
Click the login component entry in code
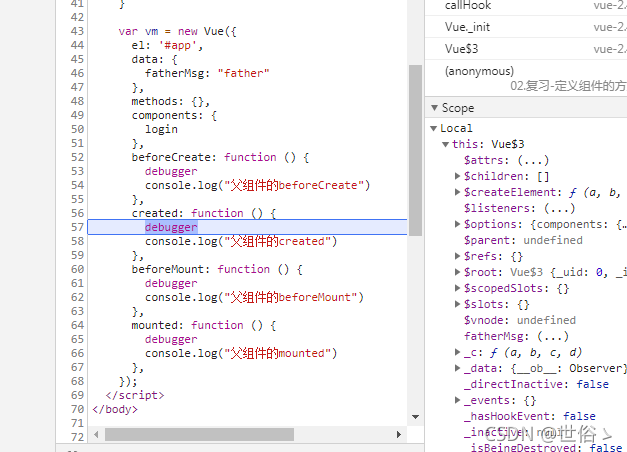[x=161, y=130]
